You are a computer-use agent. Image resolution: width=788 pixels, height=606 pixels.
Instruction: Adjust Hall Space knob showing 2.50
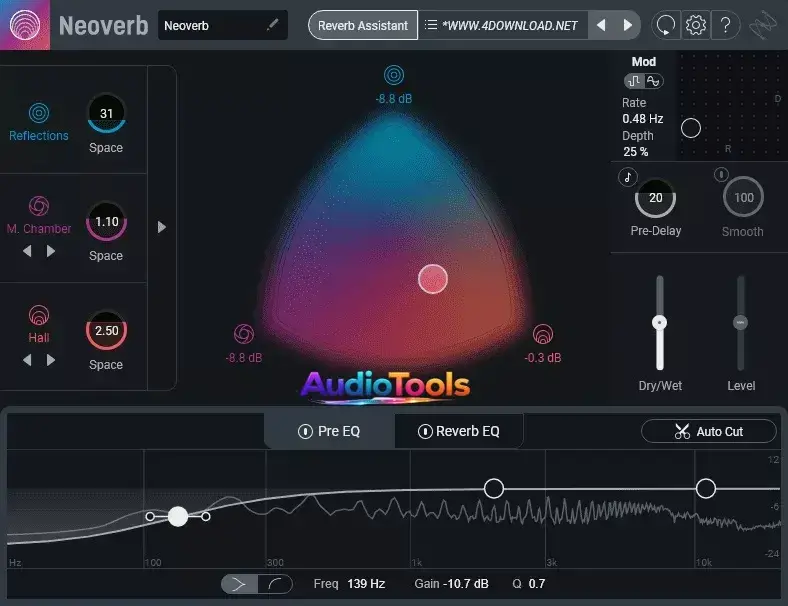click(107, 330)
